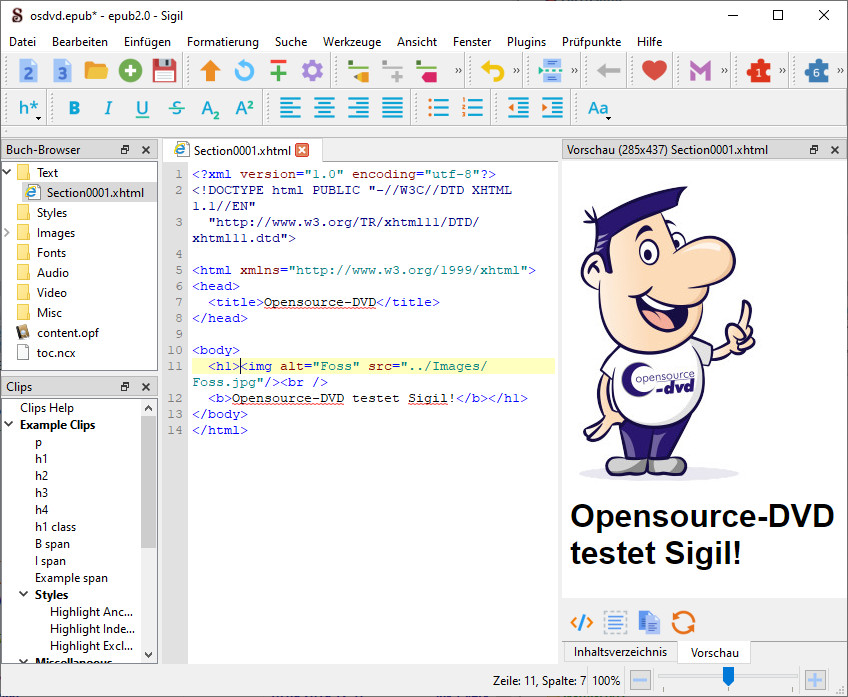Open the purple settings gear icon
The image size is (848, 697).
pyautogui.click(x=312, y=71)
